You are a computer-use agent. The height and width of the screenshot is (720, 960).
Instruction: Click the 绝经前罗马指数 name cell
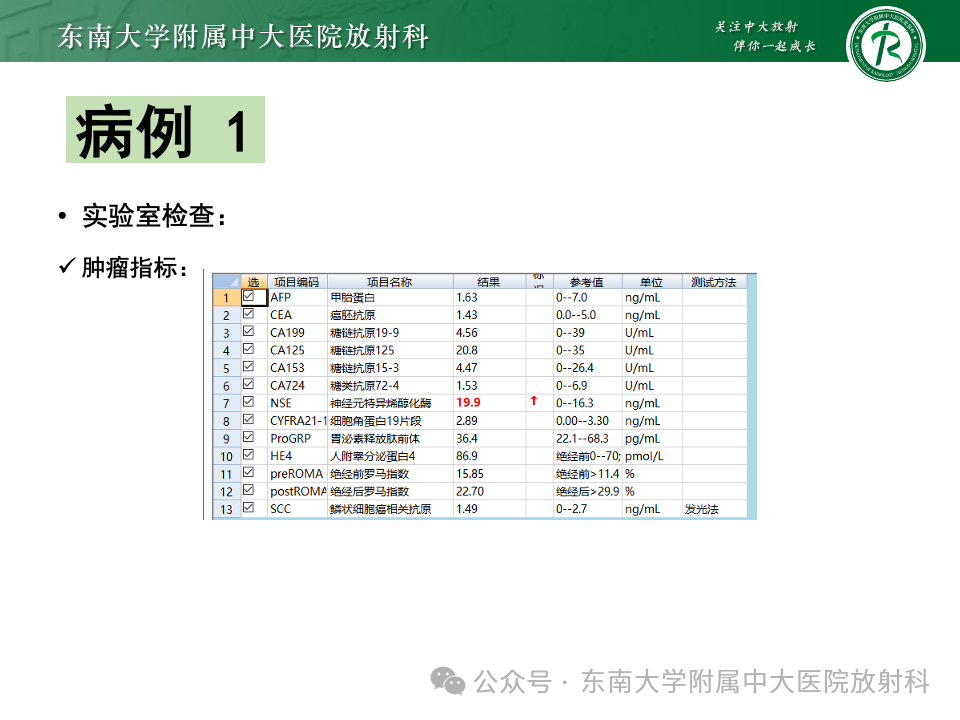click(x=390, y=474)
